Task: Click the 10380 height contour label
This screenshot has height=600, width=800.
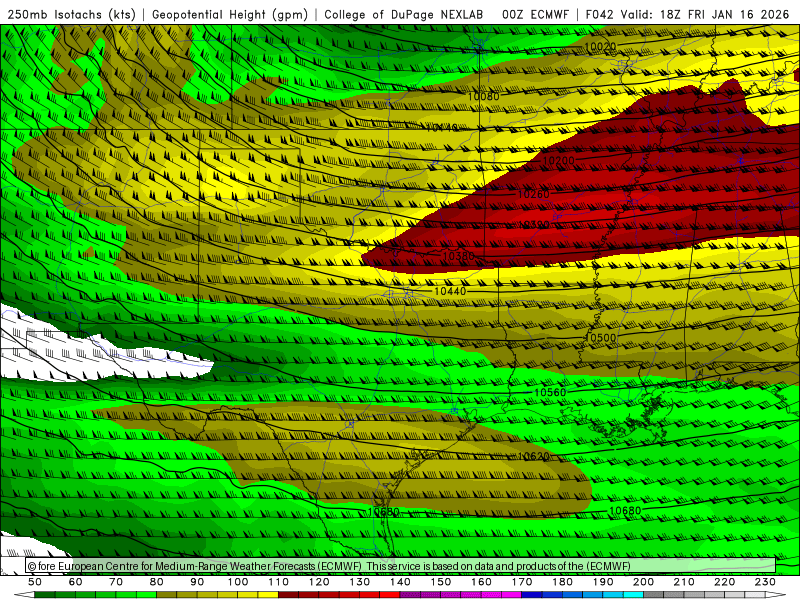Action: click(458, 256)
